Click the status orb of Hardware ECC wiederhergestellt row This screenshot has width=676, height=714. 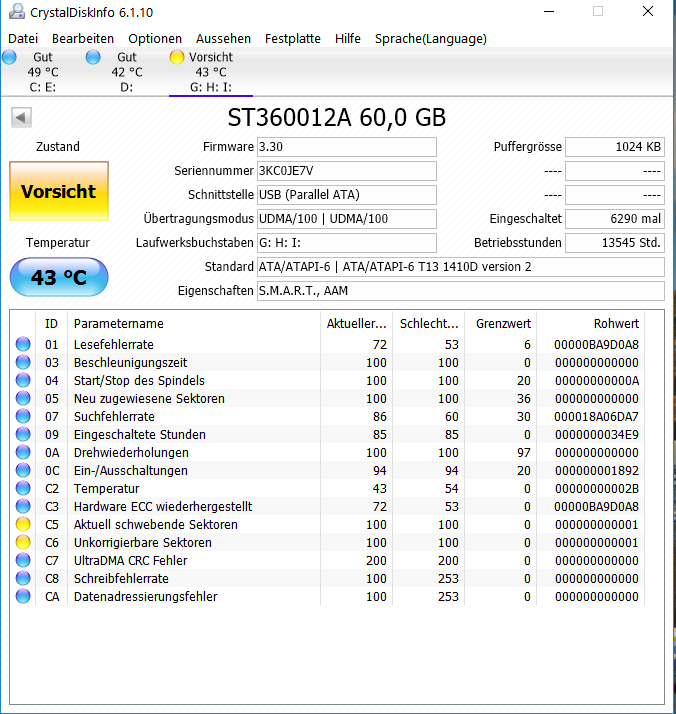point(23,506)
